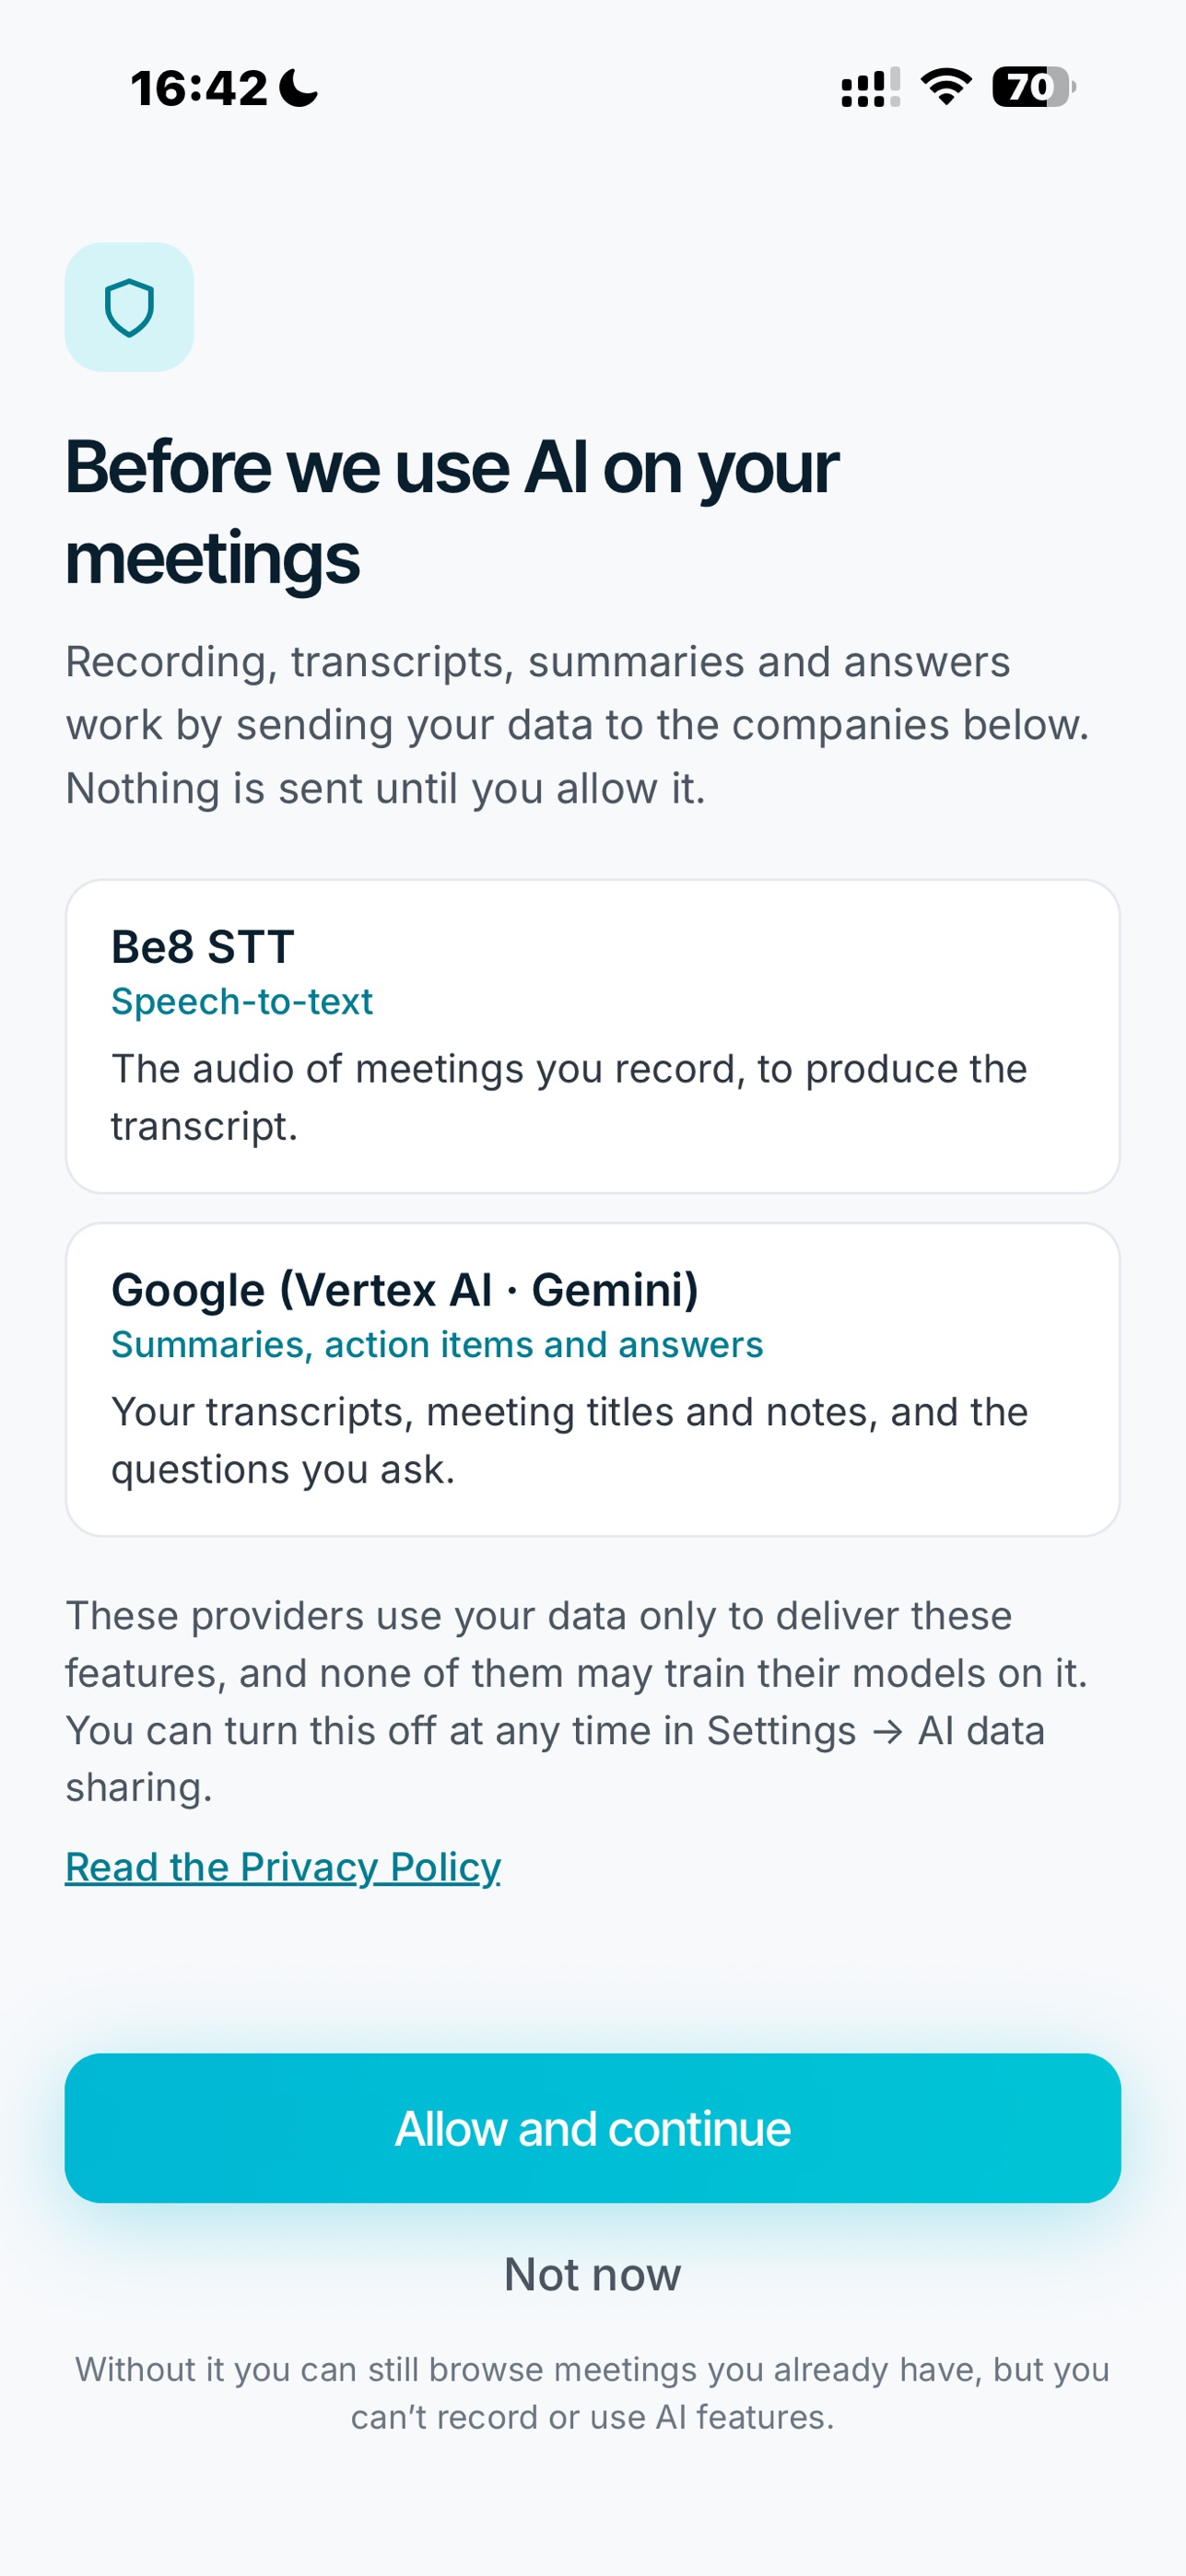Tap the 16:42 clock in status bar
The height and width of the screenshot is (2576, 1186).
[199, 88]
